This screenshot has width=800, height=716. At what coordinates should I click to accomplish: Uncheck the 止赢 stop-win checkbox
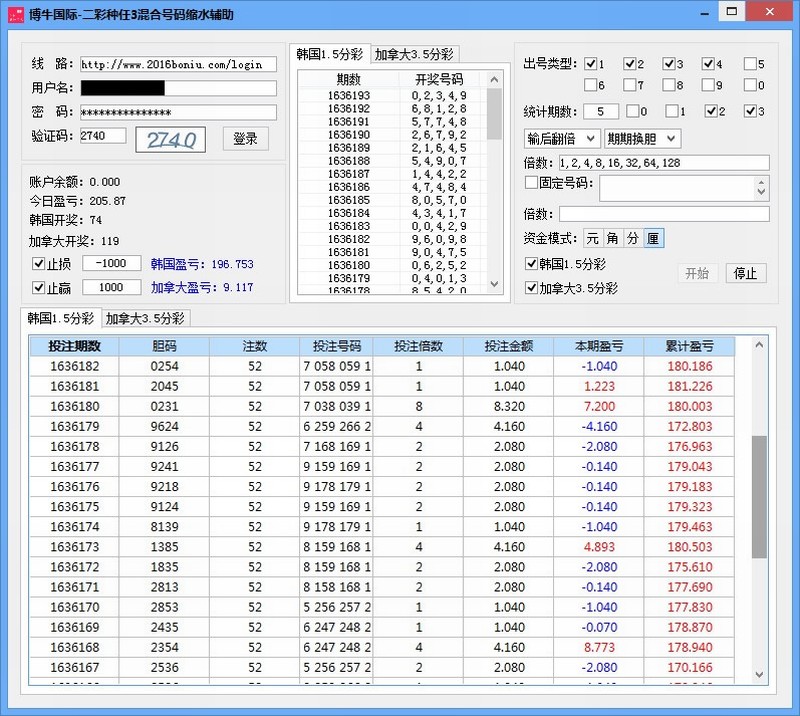(35, 288)
